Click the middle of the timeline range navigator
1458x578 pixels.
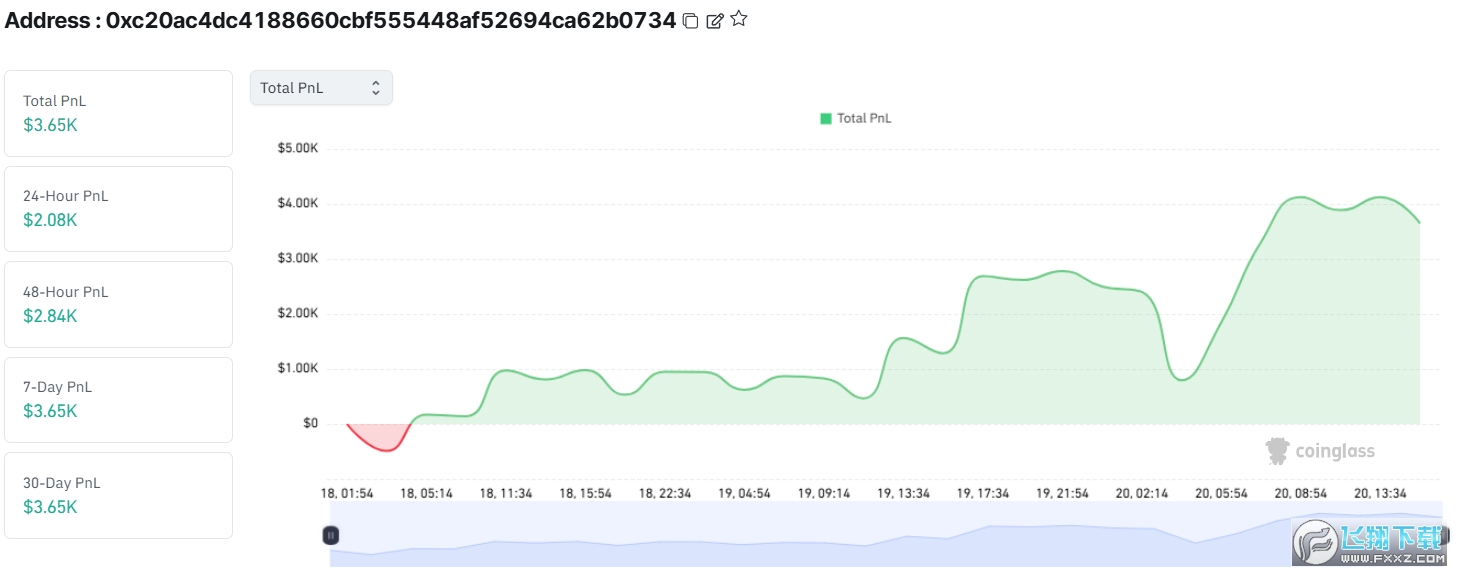(x=885, y=536)
